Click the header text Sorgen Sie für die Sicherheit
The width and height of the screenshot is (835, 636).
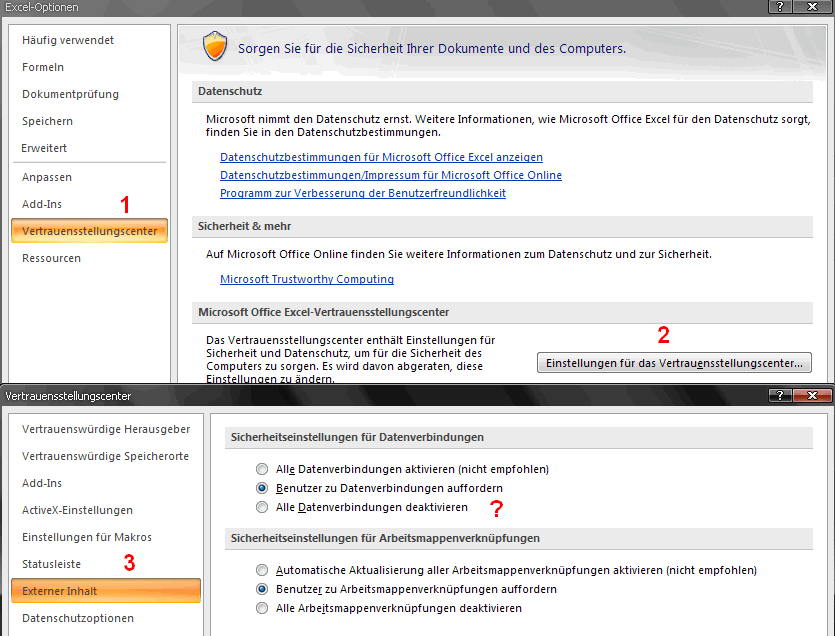point(432,48)
